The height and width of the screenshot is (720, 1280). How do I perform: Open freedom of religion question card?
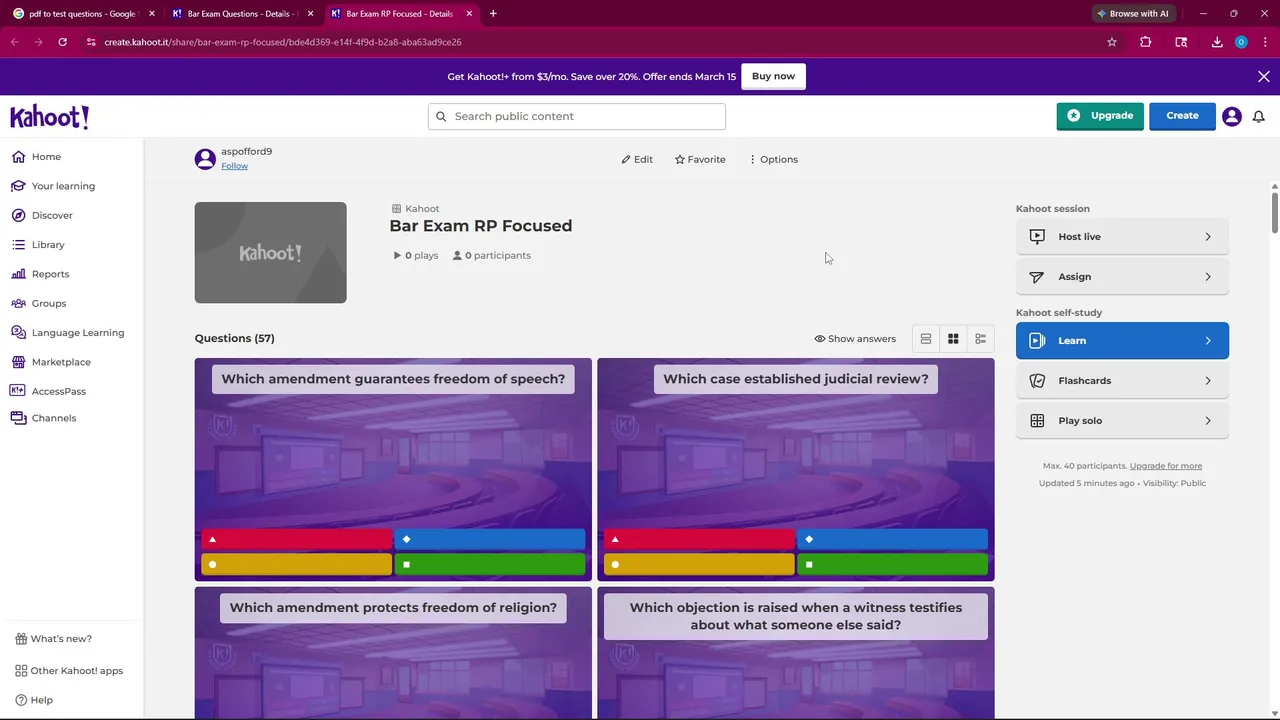pos(393,653)
